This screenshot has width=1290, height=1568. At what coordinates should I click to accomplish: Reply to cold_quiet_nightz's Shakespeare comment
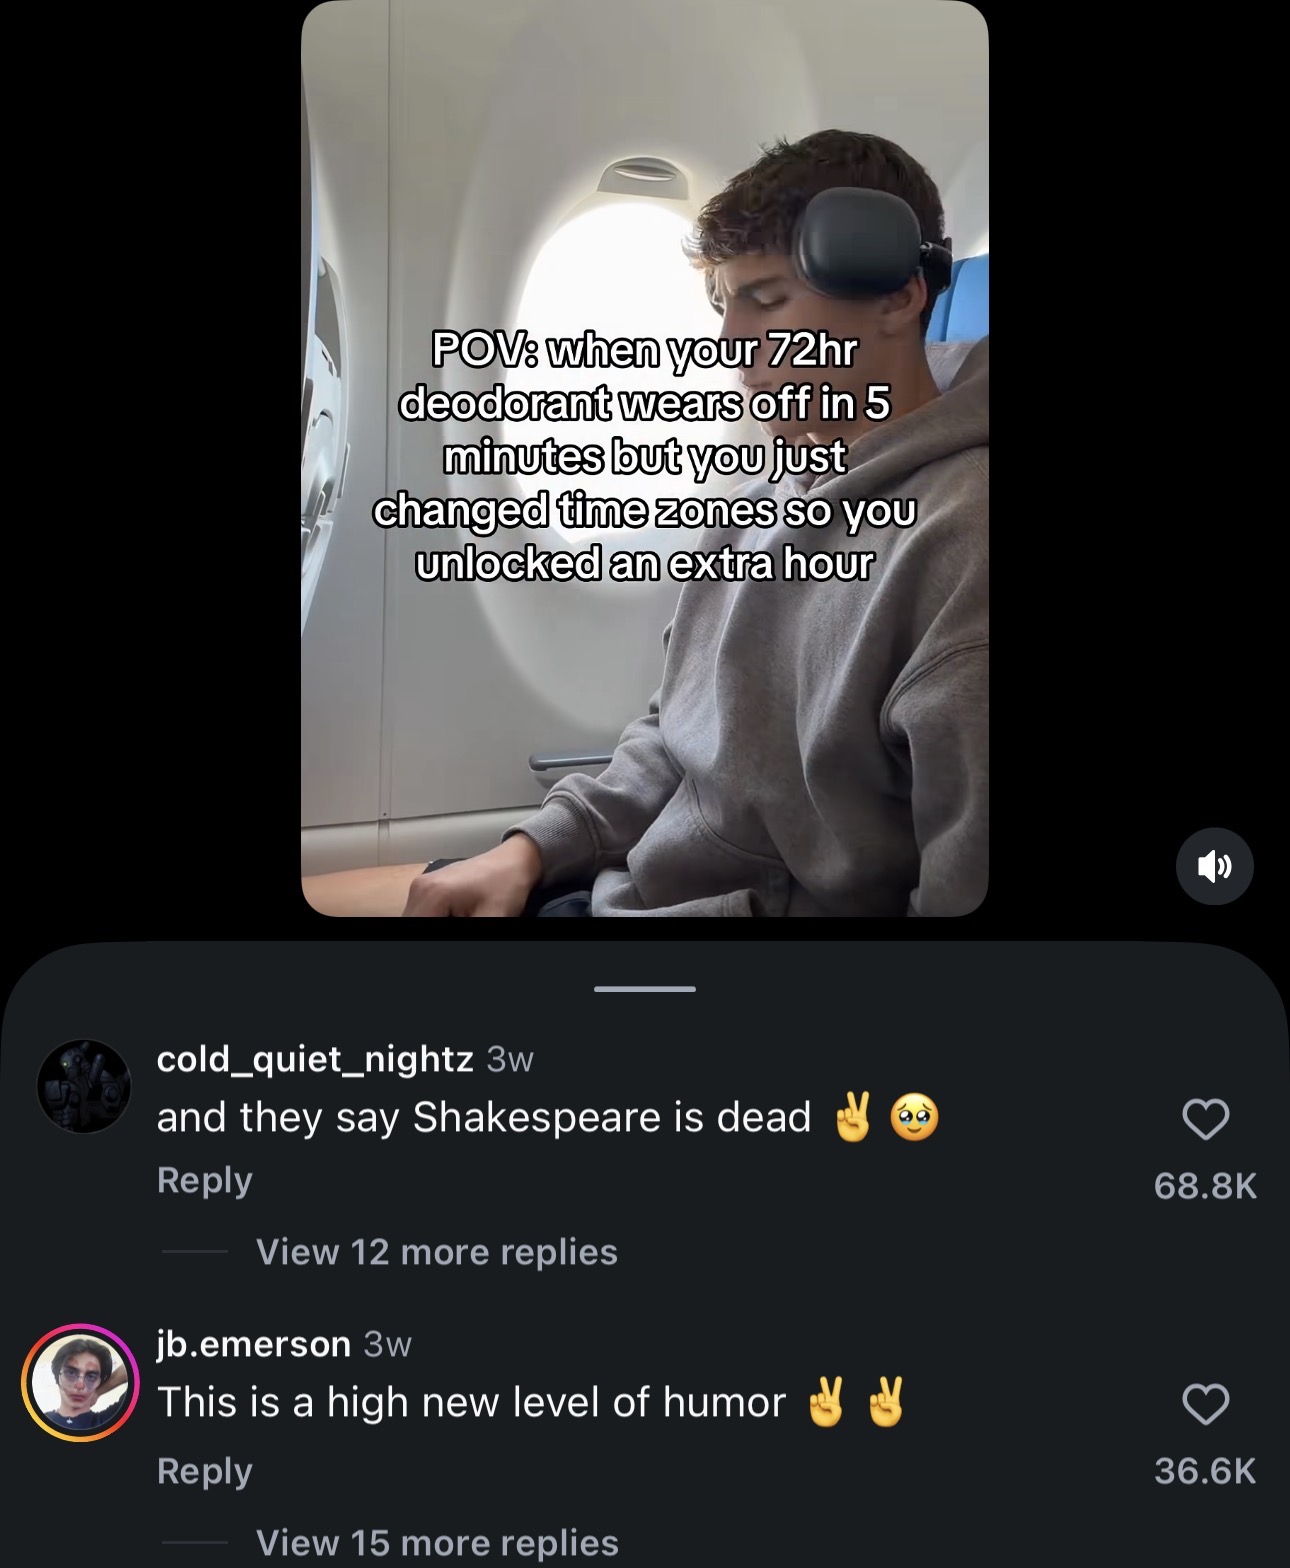[205, 1180]
